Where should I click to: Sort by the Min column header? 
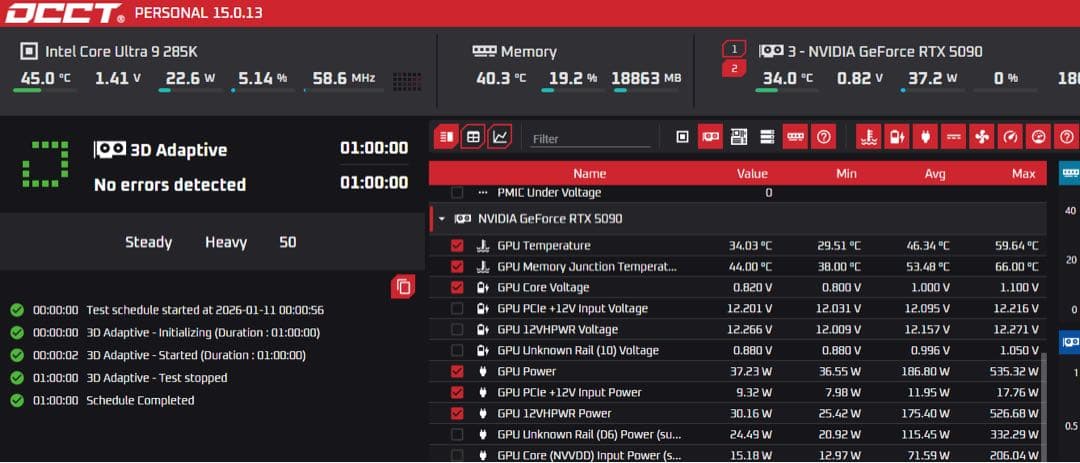coord(847,174)
